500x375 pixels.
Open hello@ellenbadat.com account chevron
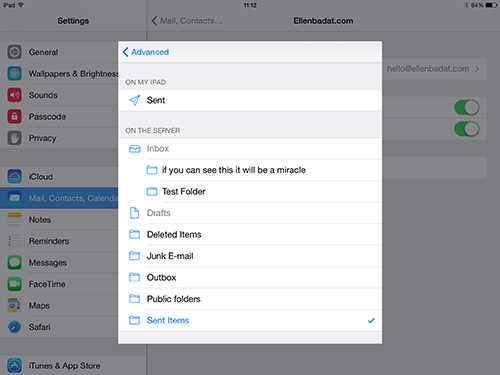point(477,69)
